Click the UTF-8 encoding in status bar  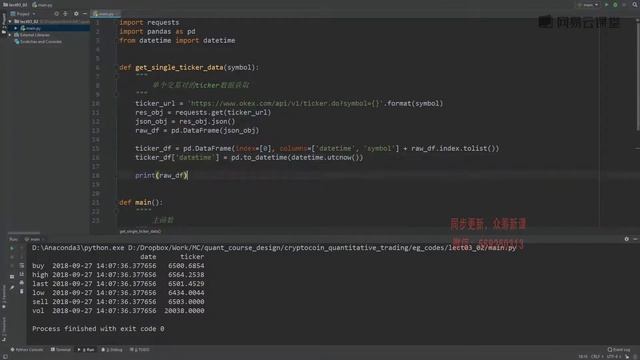click(613, 357)
